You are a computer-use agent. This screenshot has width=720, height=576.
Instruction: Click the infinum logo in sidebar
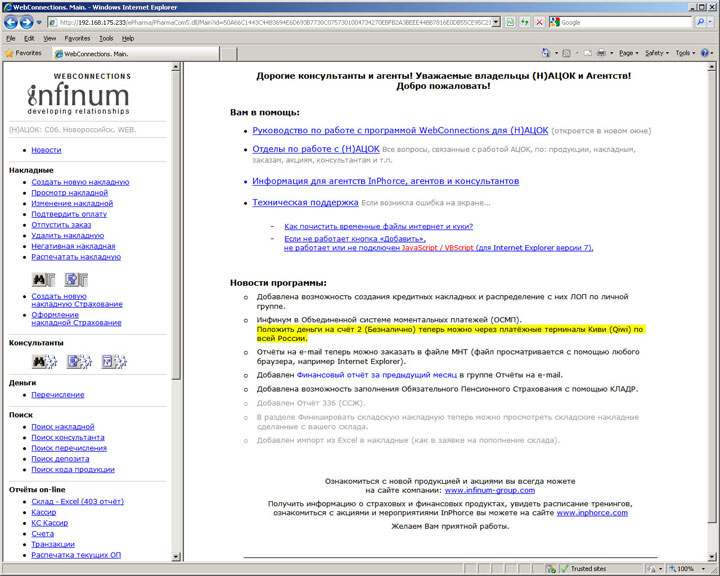pyautogui.click(x=79, y=95)
